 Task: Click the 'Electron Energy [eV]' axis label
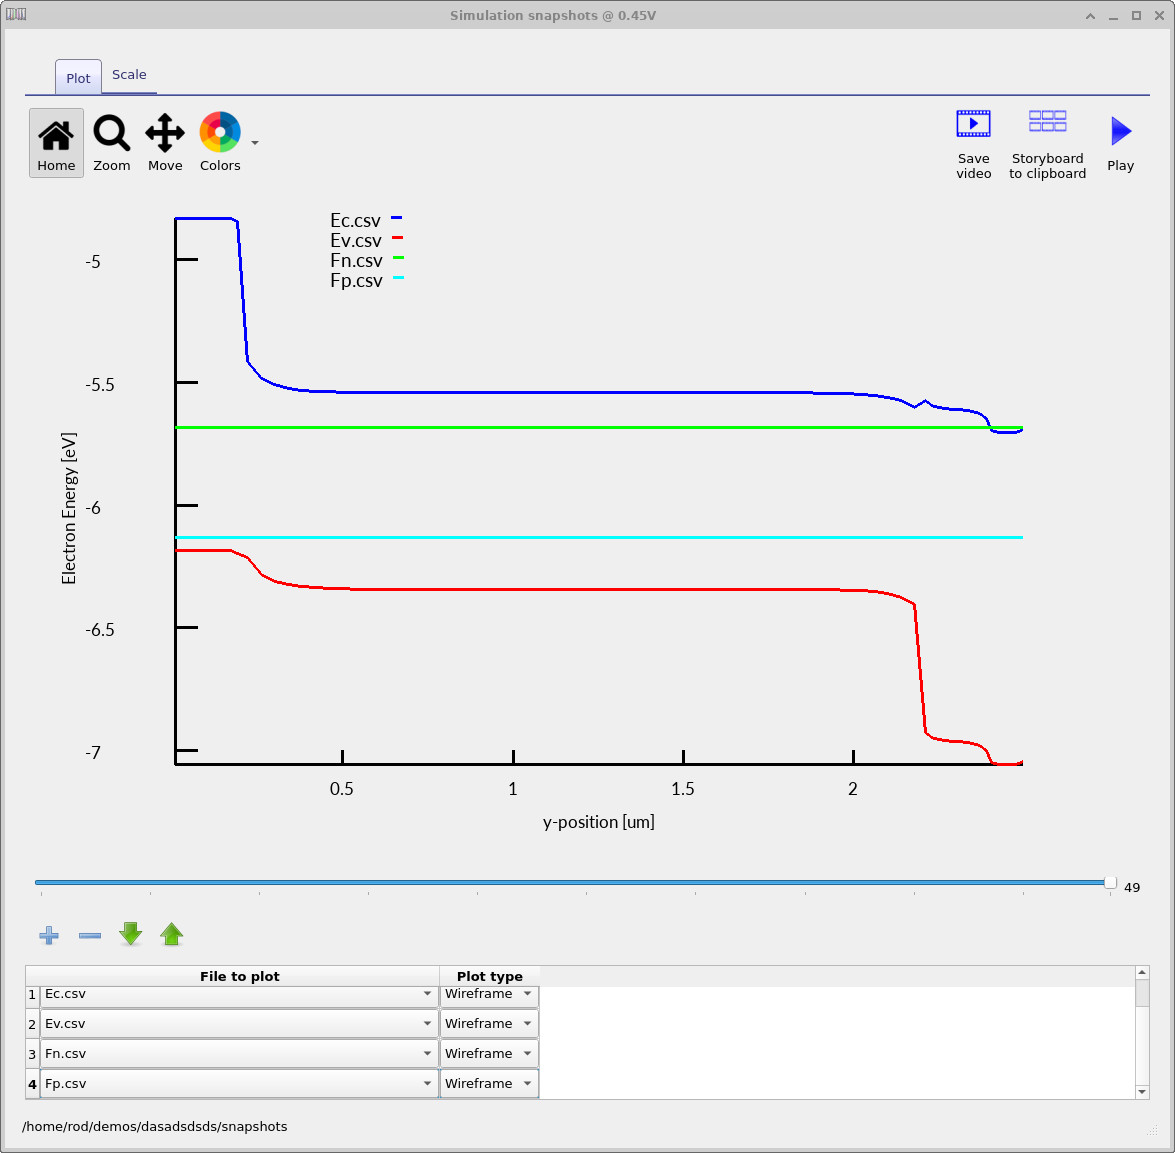pyautogui.click(x=69, y=508)
